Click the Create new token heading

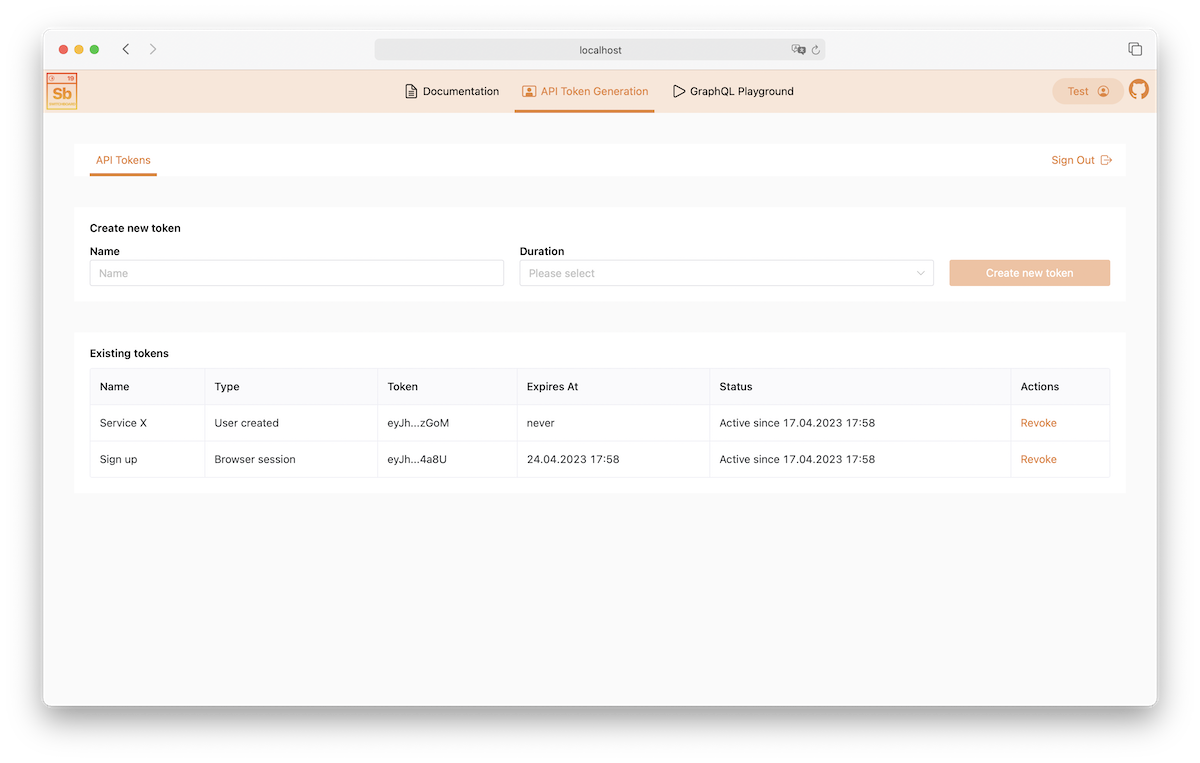(x=135, y=228)
